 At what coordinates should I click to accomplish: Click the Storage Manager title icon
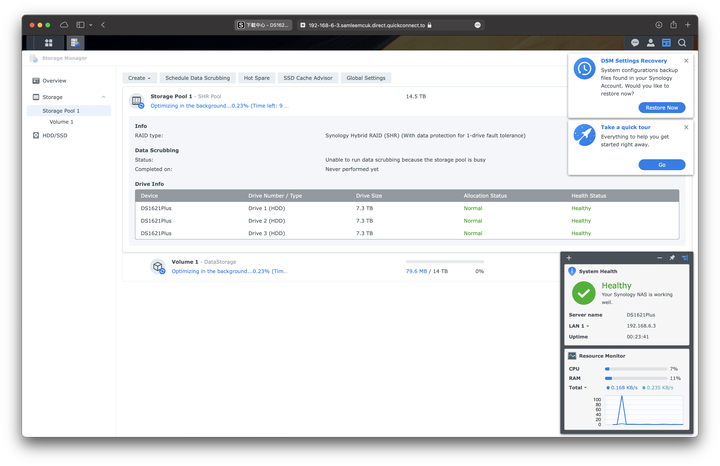(34, 58)
